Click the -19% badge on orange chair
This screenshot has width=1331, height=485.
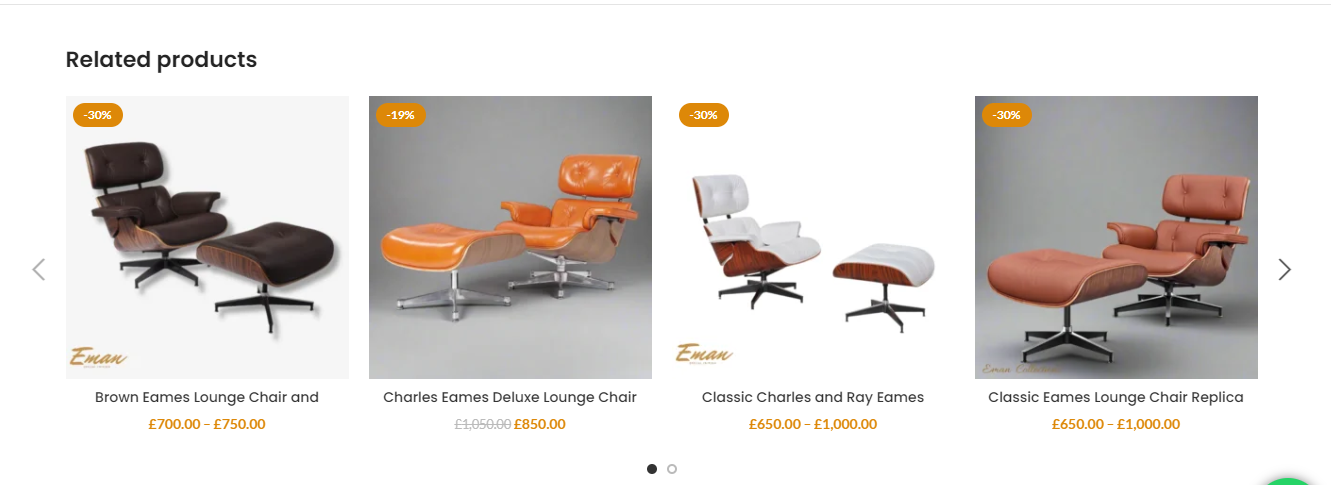tap(401, 115)
